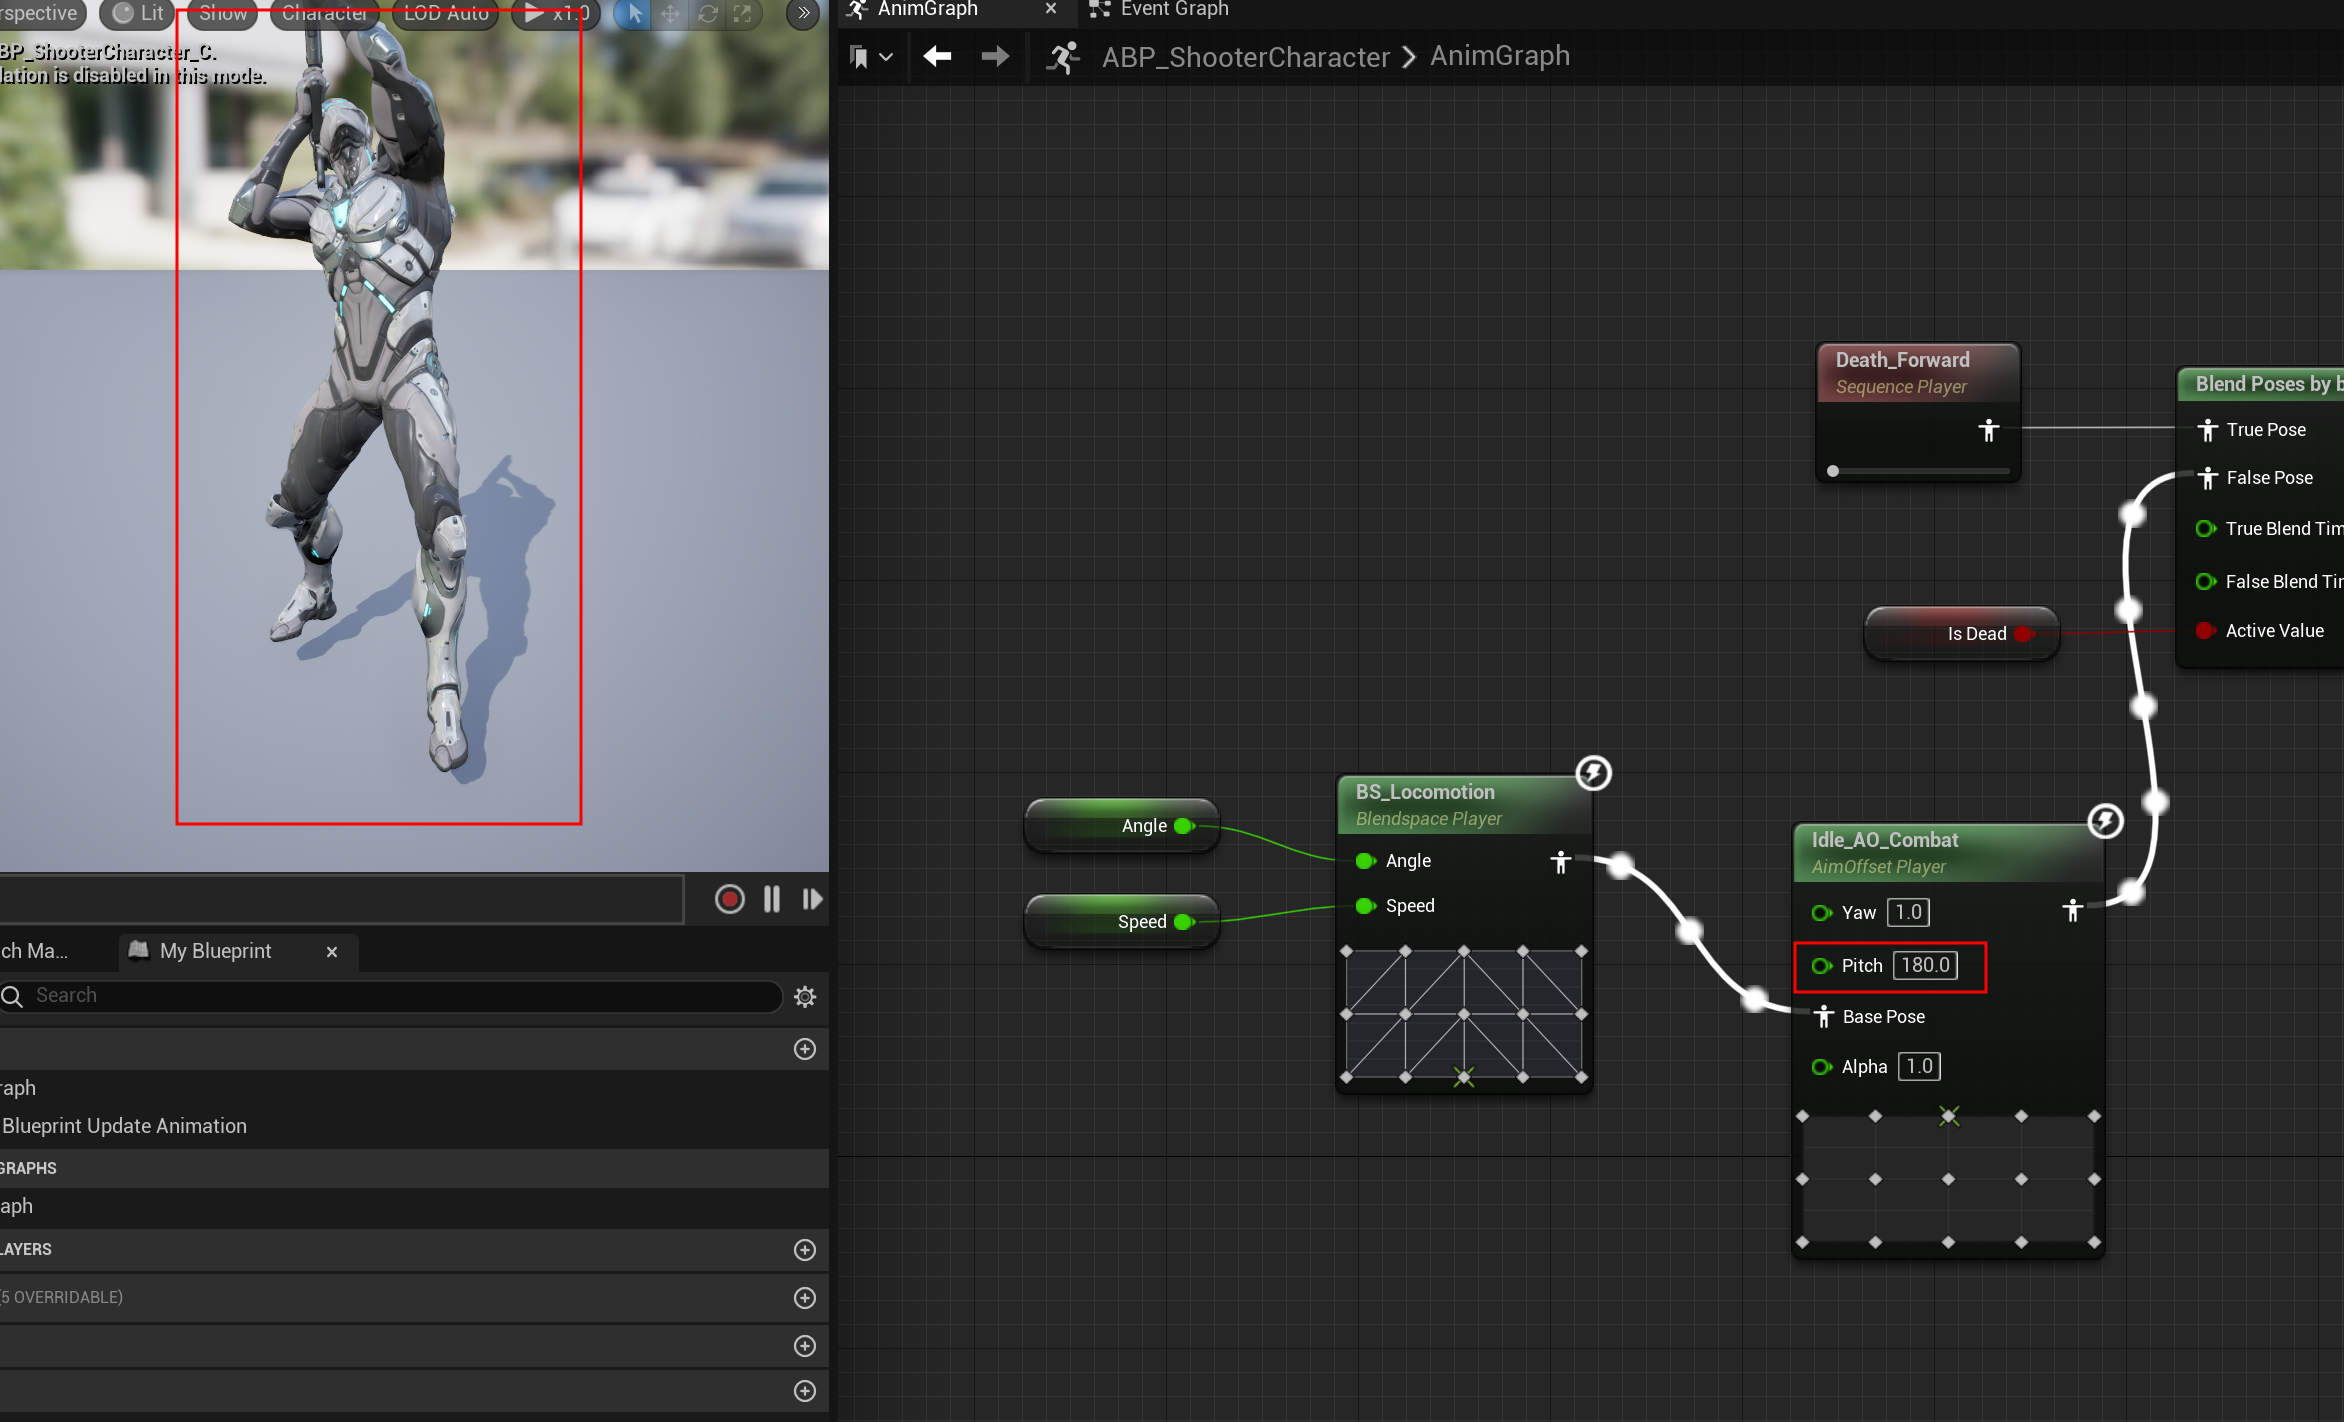Click the record animation button
2344x1422 pixels.
729,899
